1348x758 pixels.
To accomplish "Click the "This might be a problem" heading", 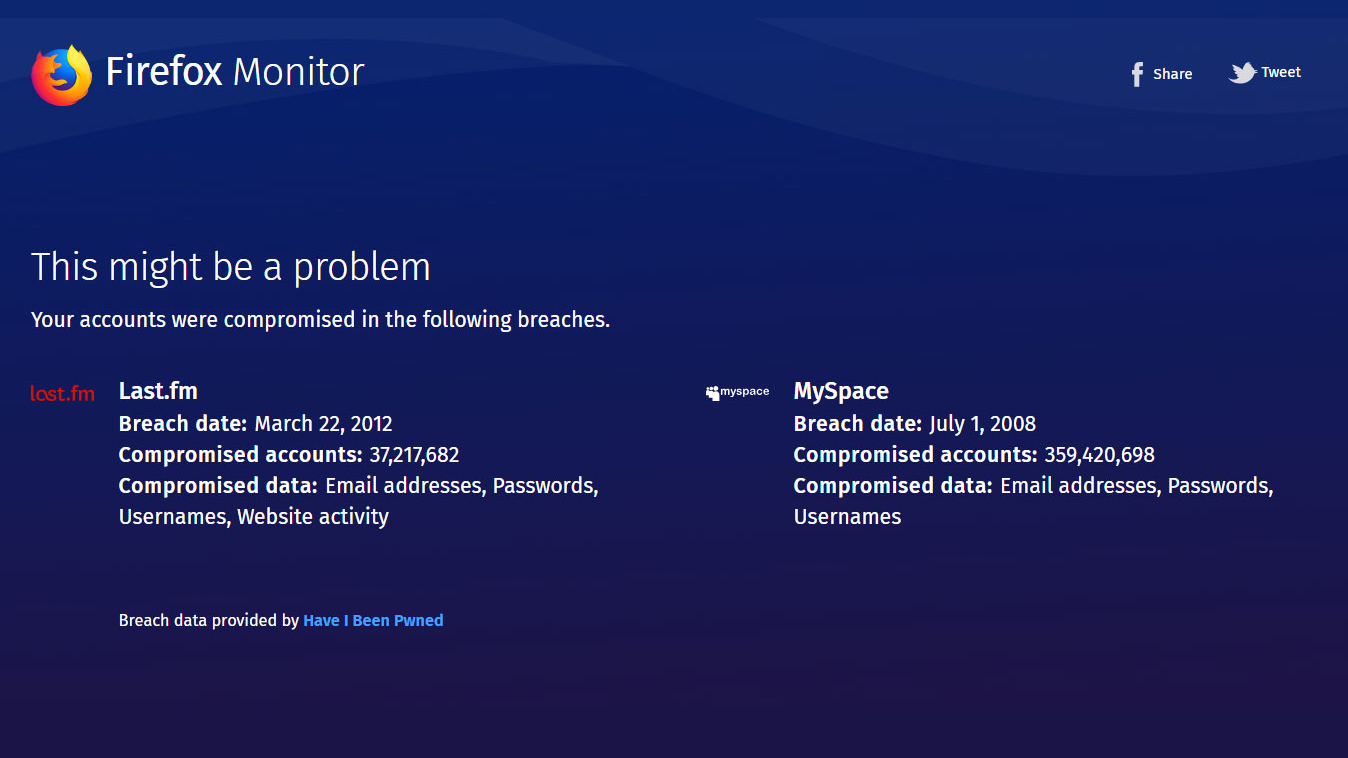I will [231, 267].
